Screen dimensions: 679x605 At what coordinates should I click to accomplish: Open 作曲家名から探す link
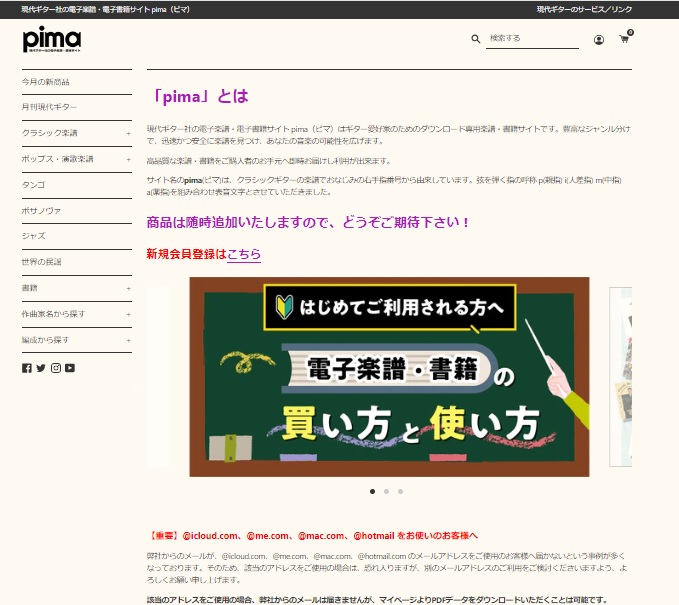pos(53,314)
